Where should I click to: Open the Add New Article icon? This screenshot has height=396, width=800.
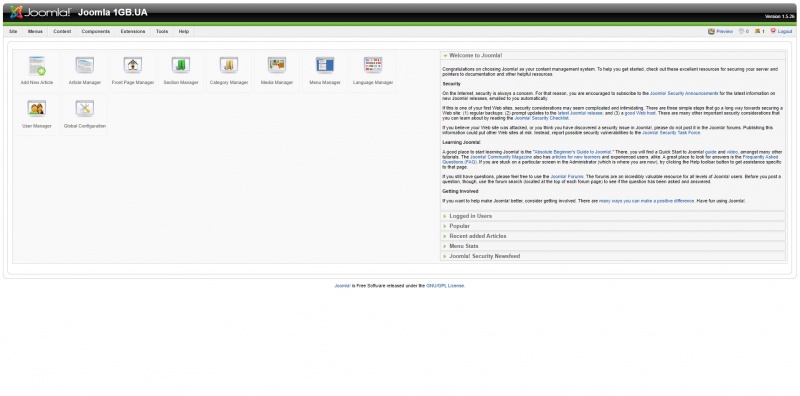[x=37, y=71]
